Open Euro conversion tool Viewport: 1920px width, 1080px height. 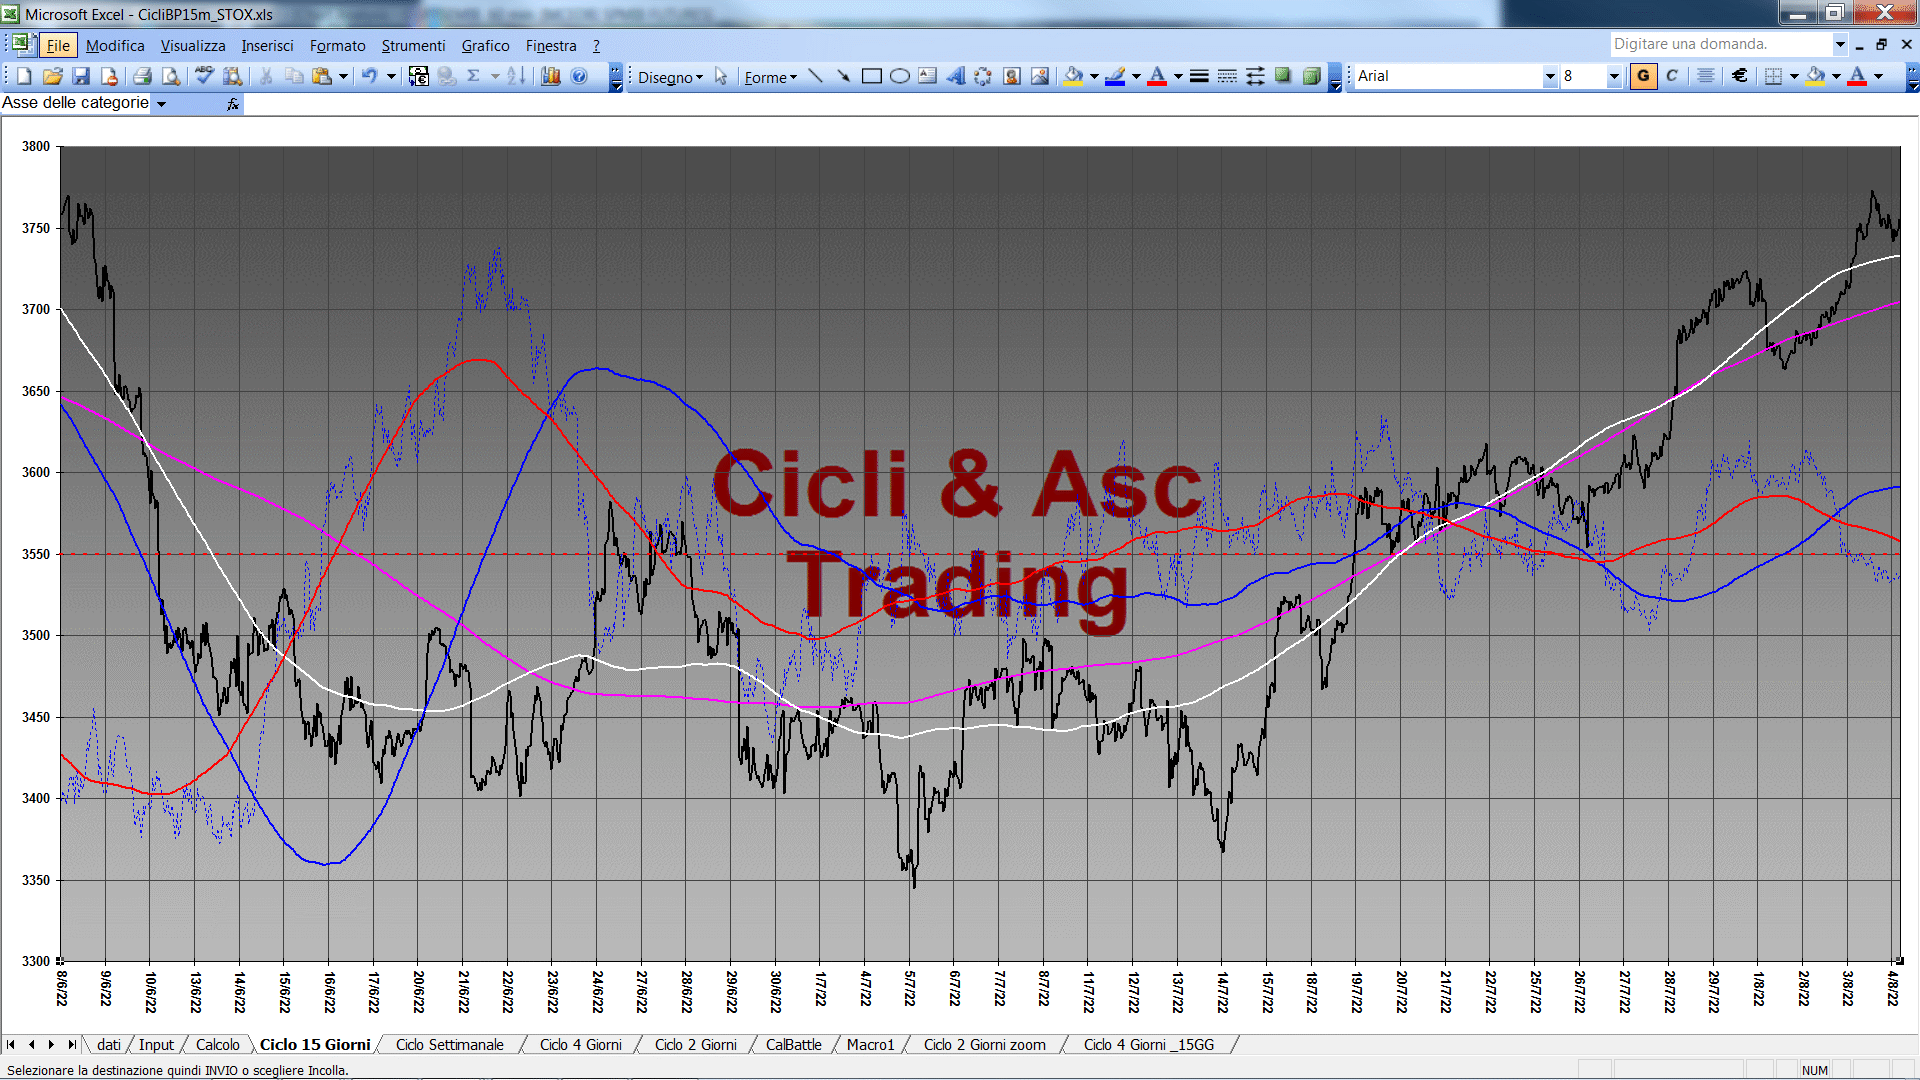[x=419, y=76]
